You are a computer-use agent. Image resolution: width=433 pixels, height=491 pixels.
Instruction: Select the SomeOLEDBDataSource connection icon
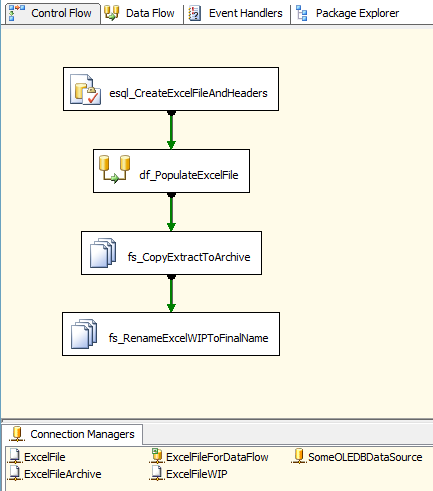299,456
